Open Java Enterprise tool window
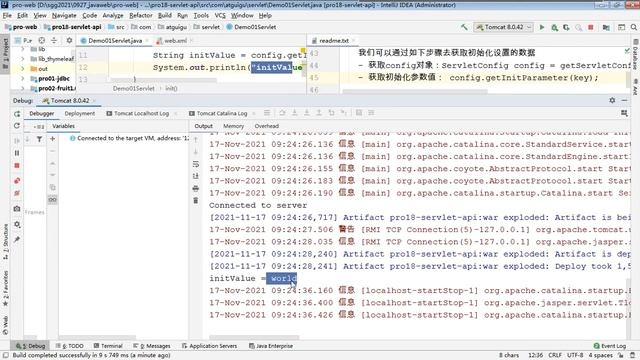 pyautogui.click(x=271, y=346)
